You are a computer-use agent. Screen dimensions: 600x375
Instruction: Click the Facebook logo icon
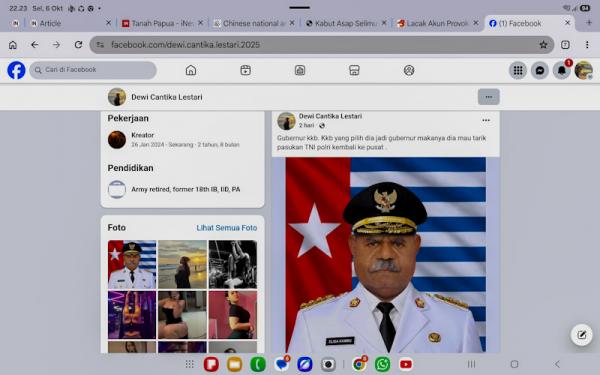click(x=16, y=70)
